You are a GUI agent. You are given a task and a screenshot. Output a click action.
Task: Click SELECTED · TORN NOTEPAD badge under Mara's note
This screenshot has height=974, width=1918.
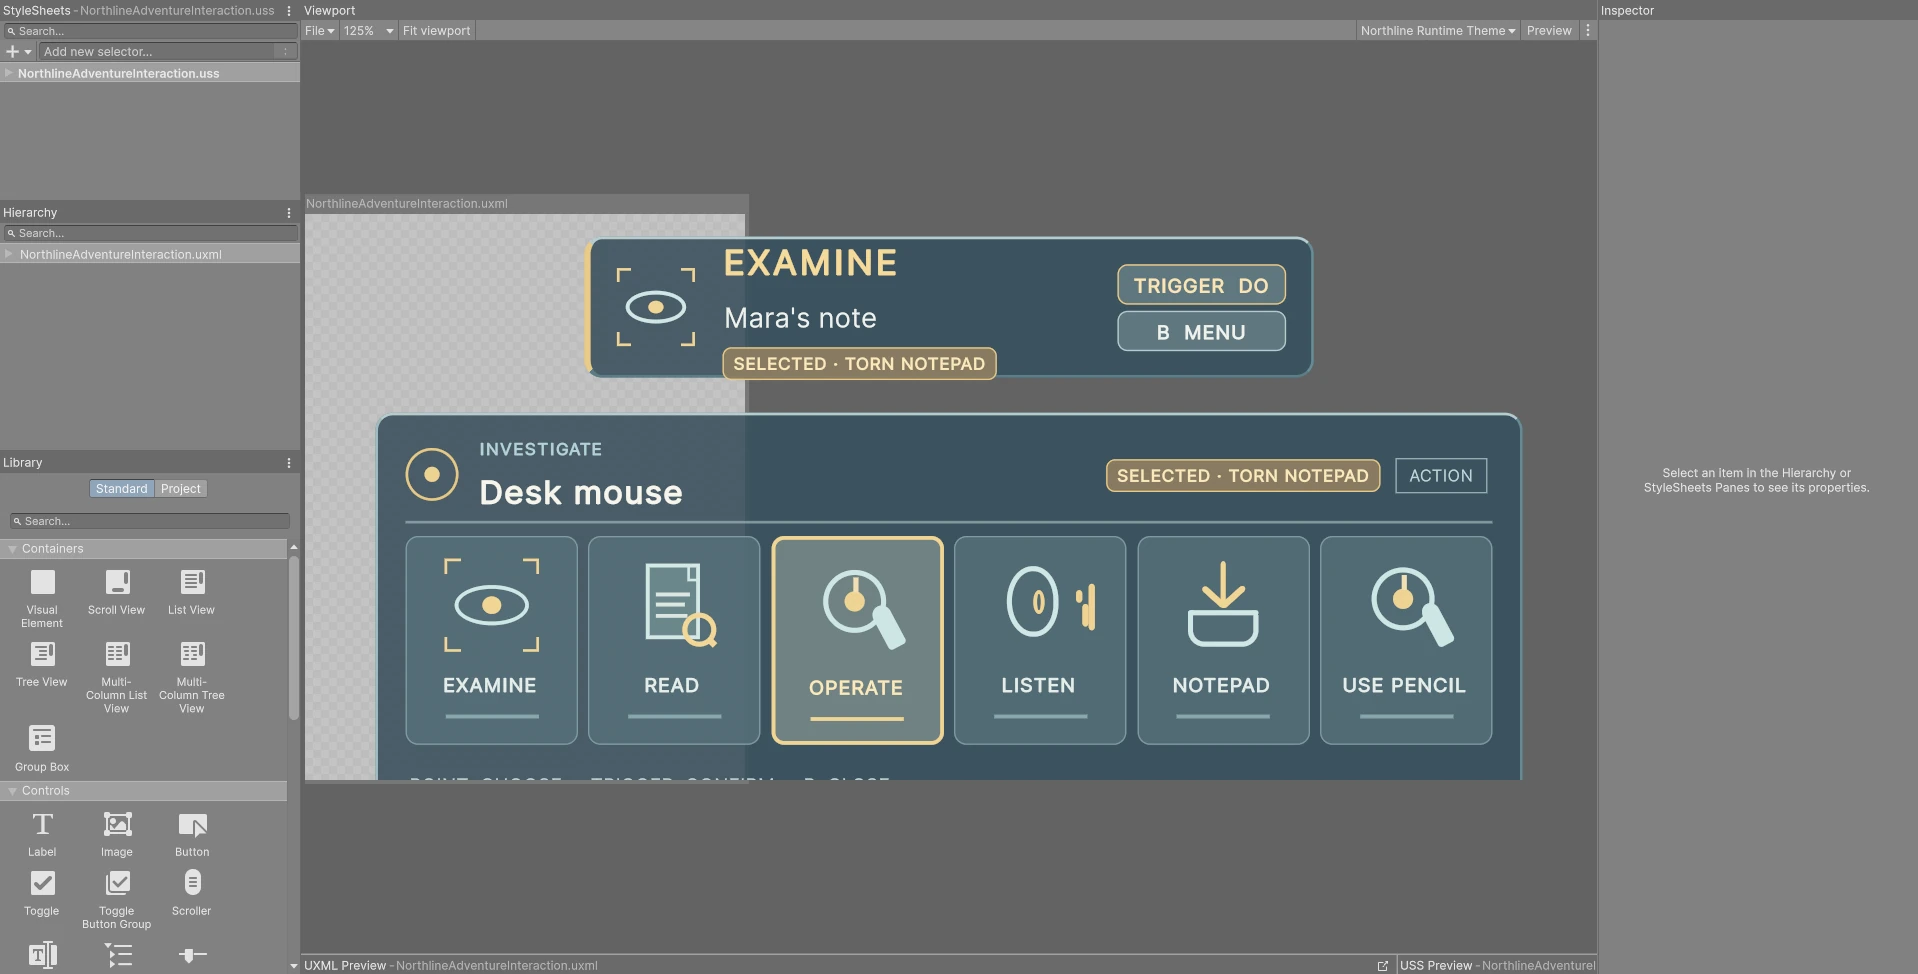point(859,364)
